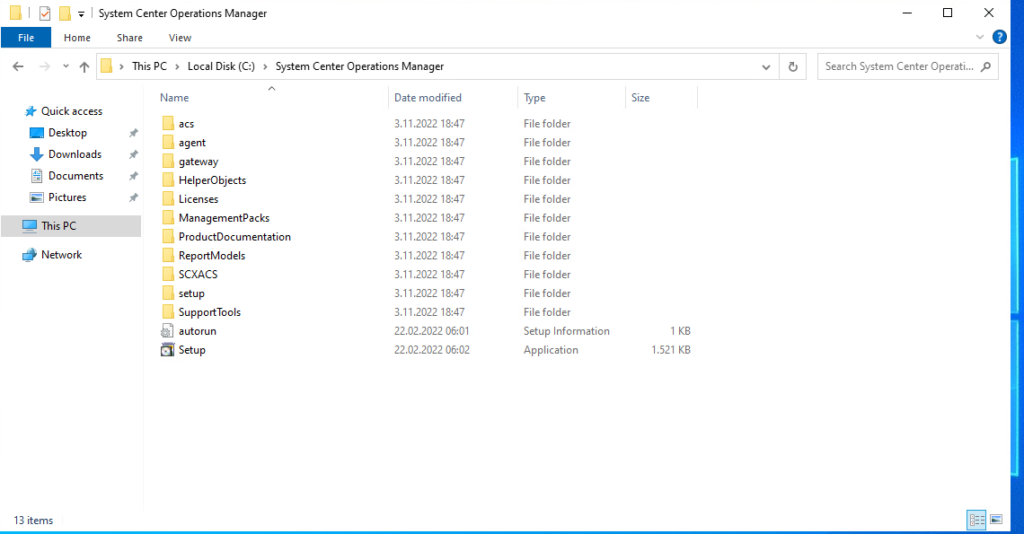Select the ManagementPacks folder icon
This screenshot has width=1024, height=534.
pyautogui.click(x=168, y=218)
